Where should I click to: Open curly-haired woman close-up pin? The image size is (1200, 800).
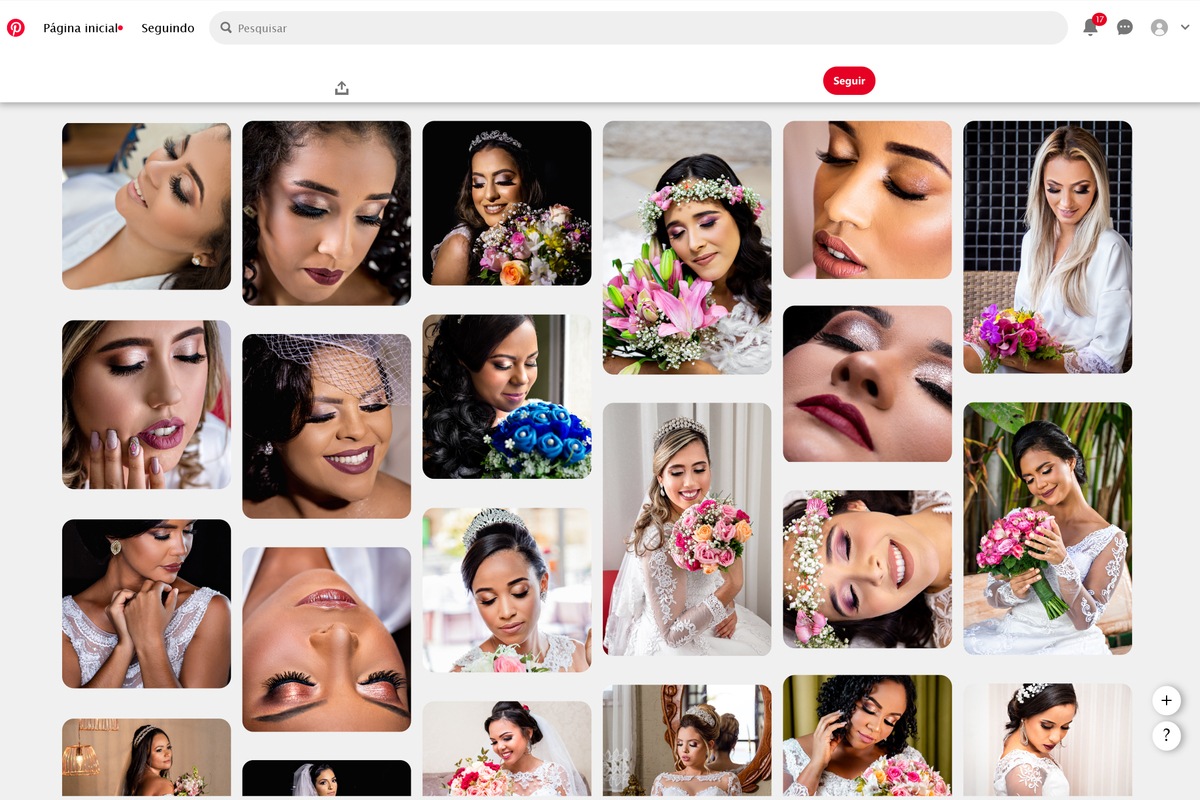[x=326, y=213]
